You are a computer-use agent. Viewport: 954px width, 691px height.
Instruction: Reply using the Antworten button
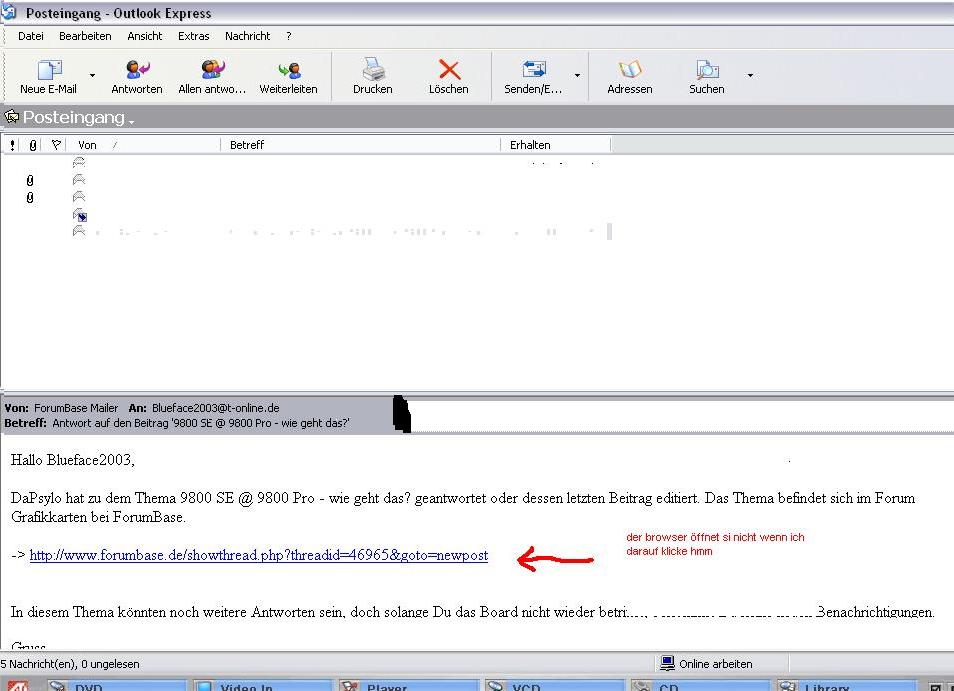(137, 76)
